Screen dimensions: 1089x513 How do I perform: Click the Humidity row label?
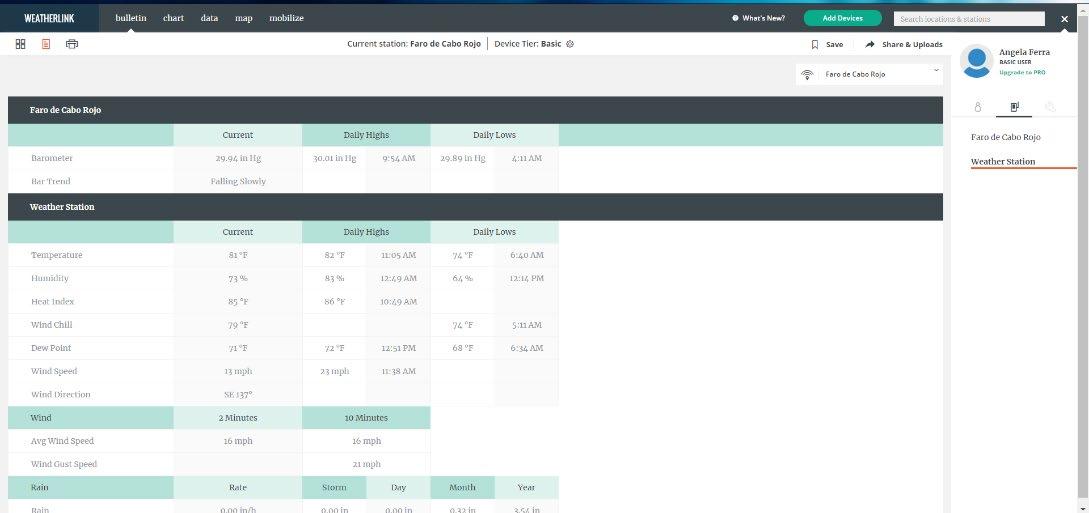[x=49, y=278]
